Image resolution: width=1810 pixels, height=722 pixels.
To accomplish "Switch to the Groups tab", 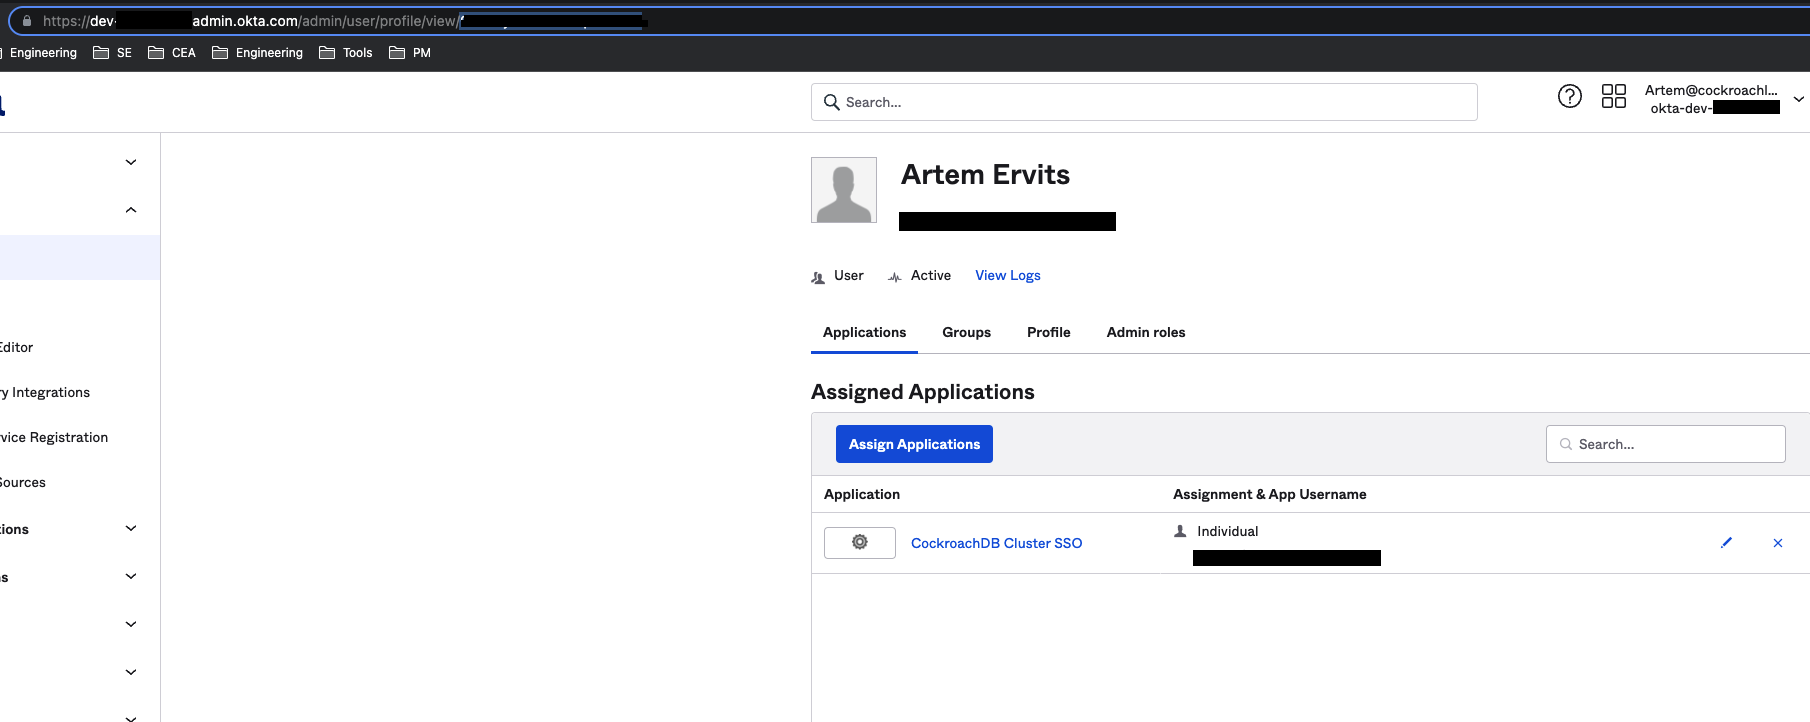I will [966, 332].
